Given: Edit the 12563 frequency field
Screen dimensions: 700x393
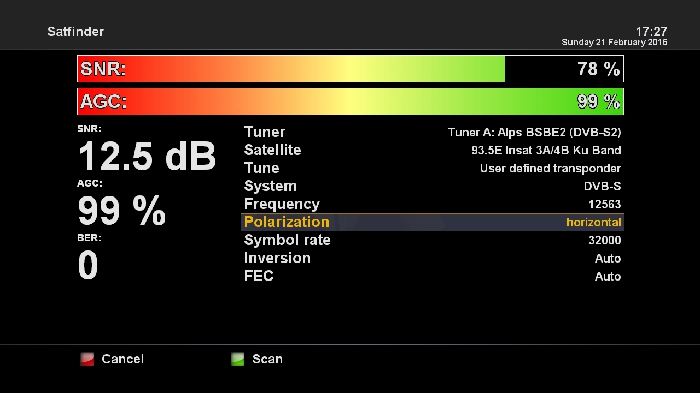Looking at the screenshot, I should 604,204.
